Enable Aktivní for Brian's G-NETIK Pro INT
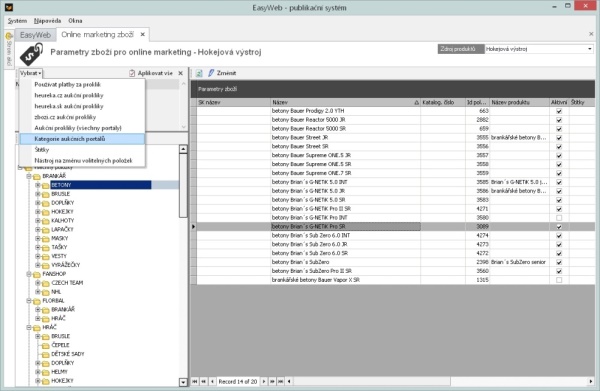The height and width of the screenshot is (391, 600). (559, 218)
